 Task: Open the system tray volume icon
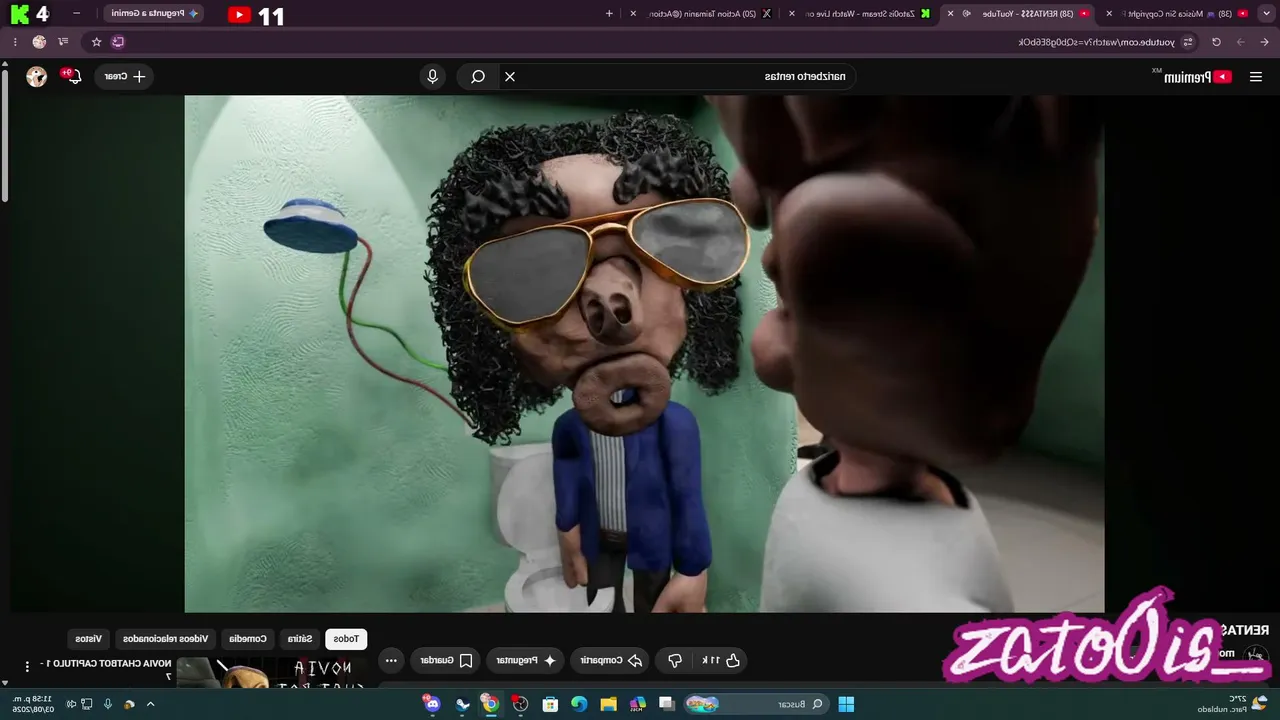coord(71,704)
